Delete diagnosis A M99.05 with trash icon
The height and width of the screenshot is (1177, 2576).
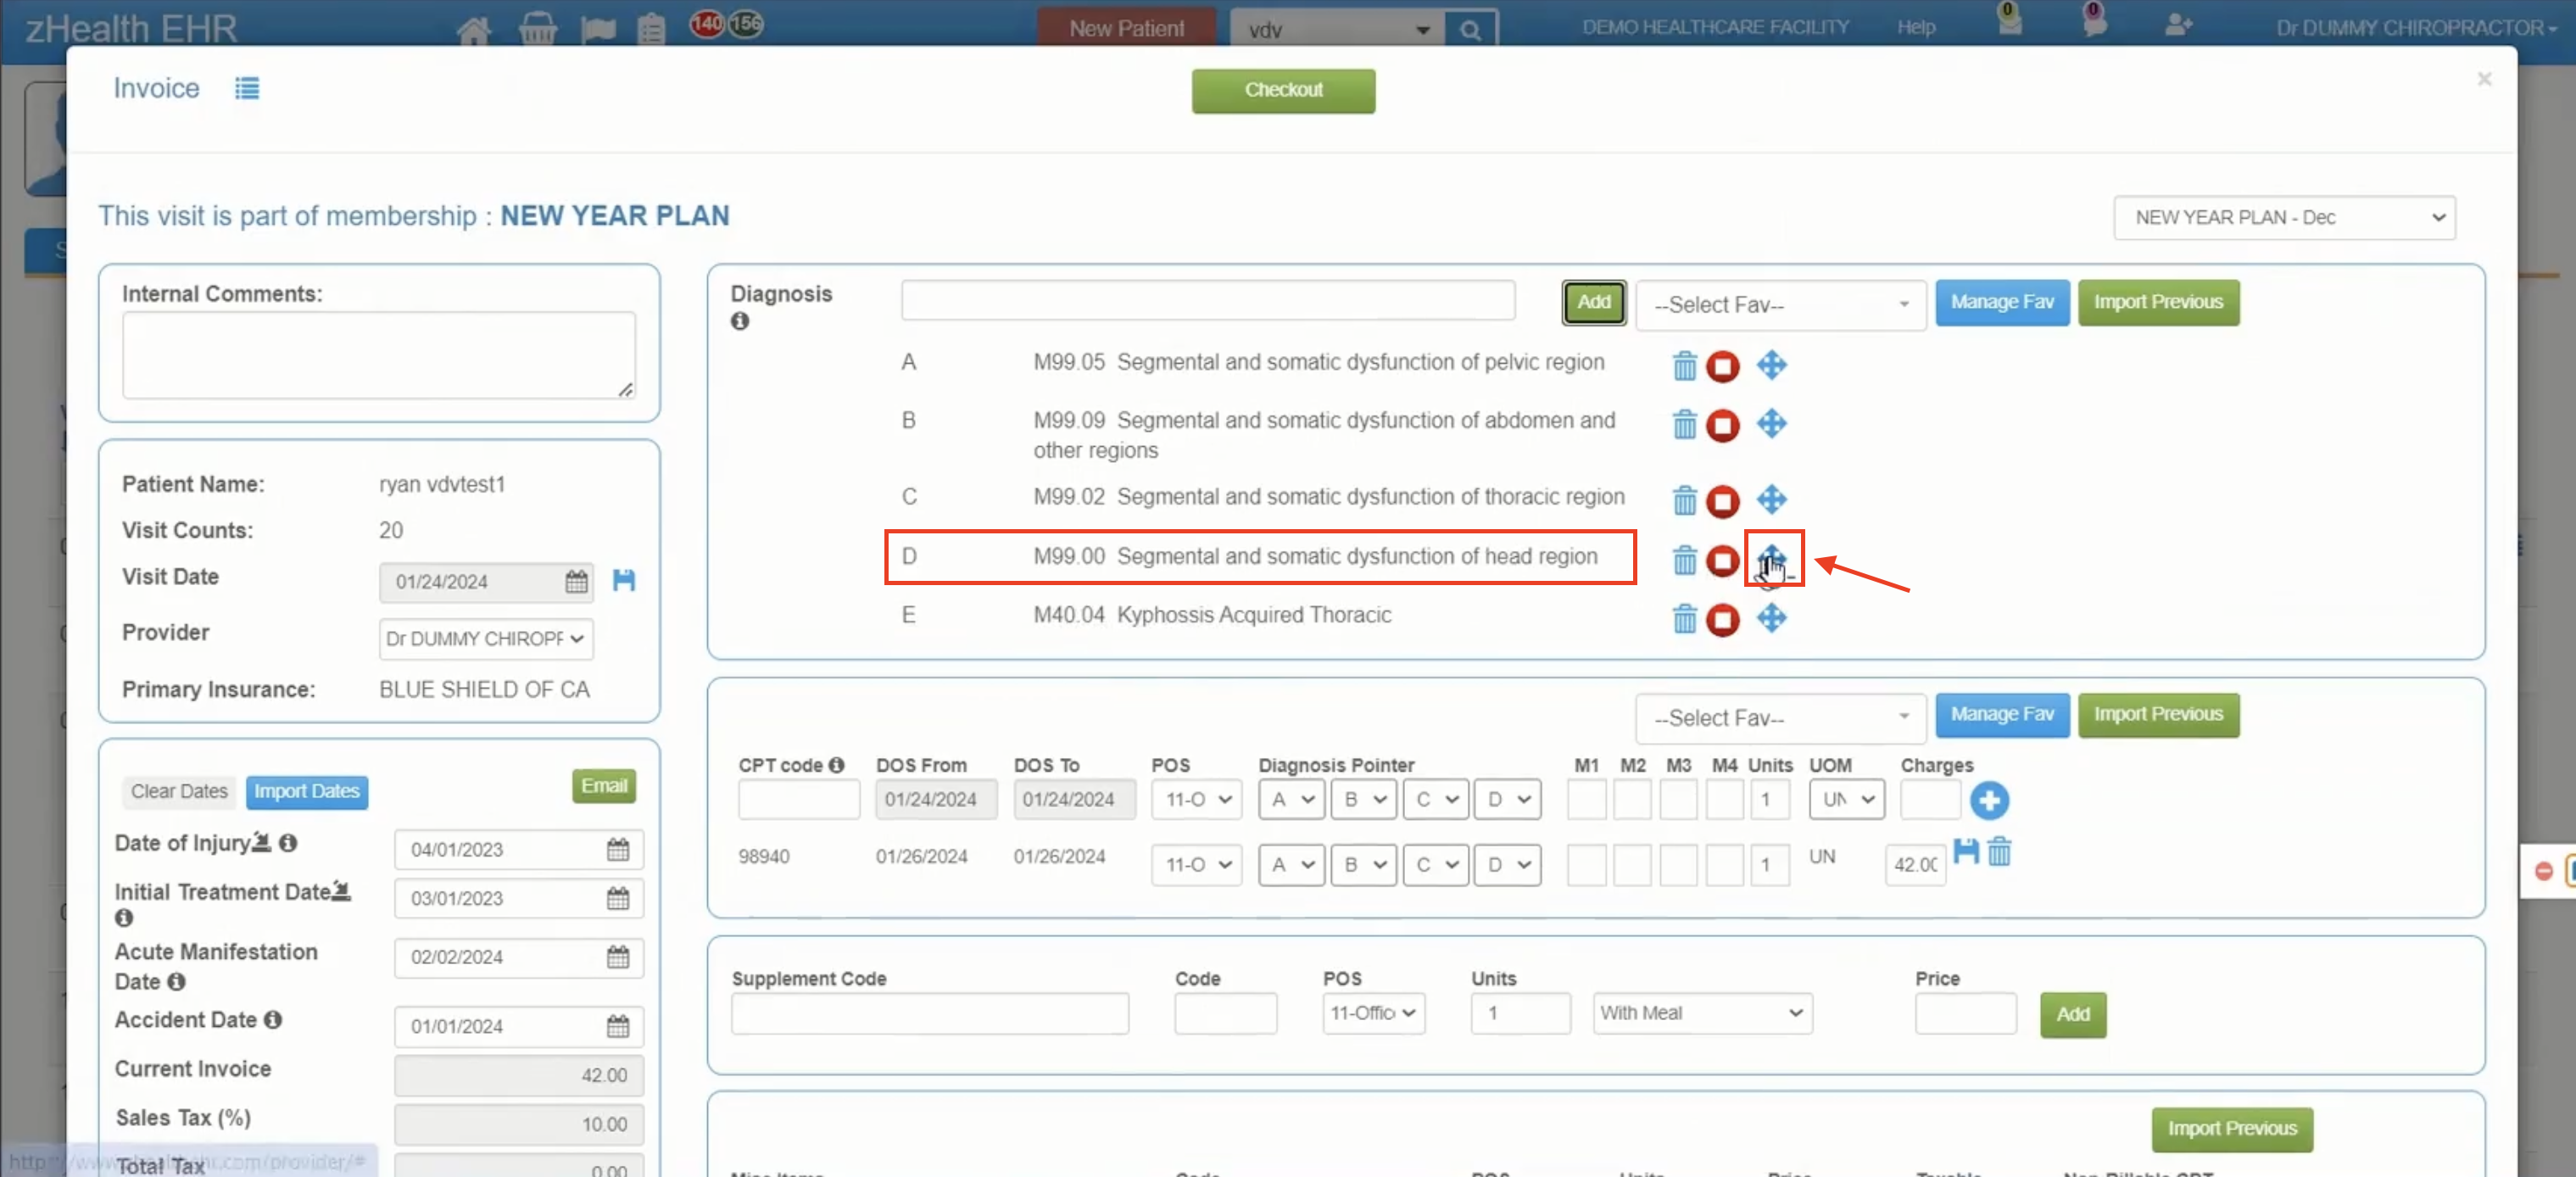tap(1685, 366)
